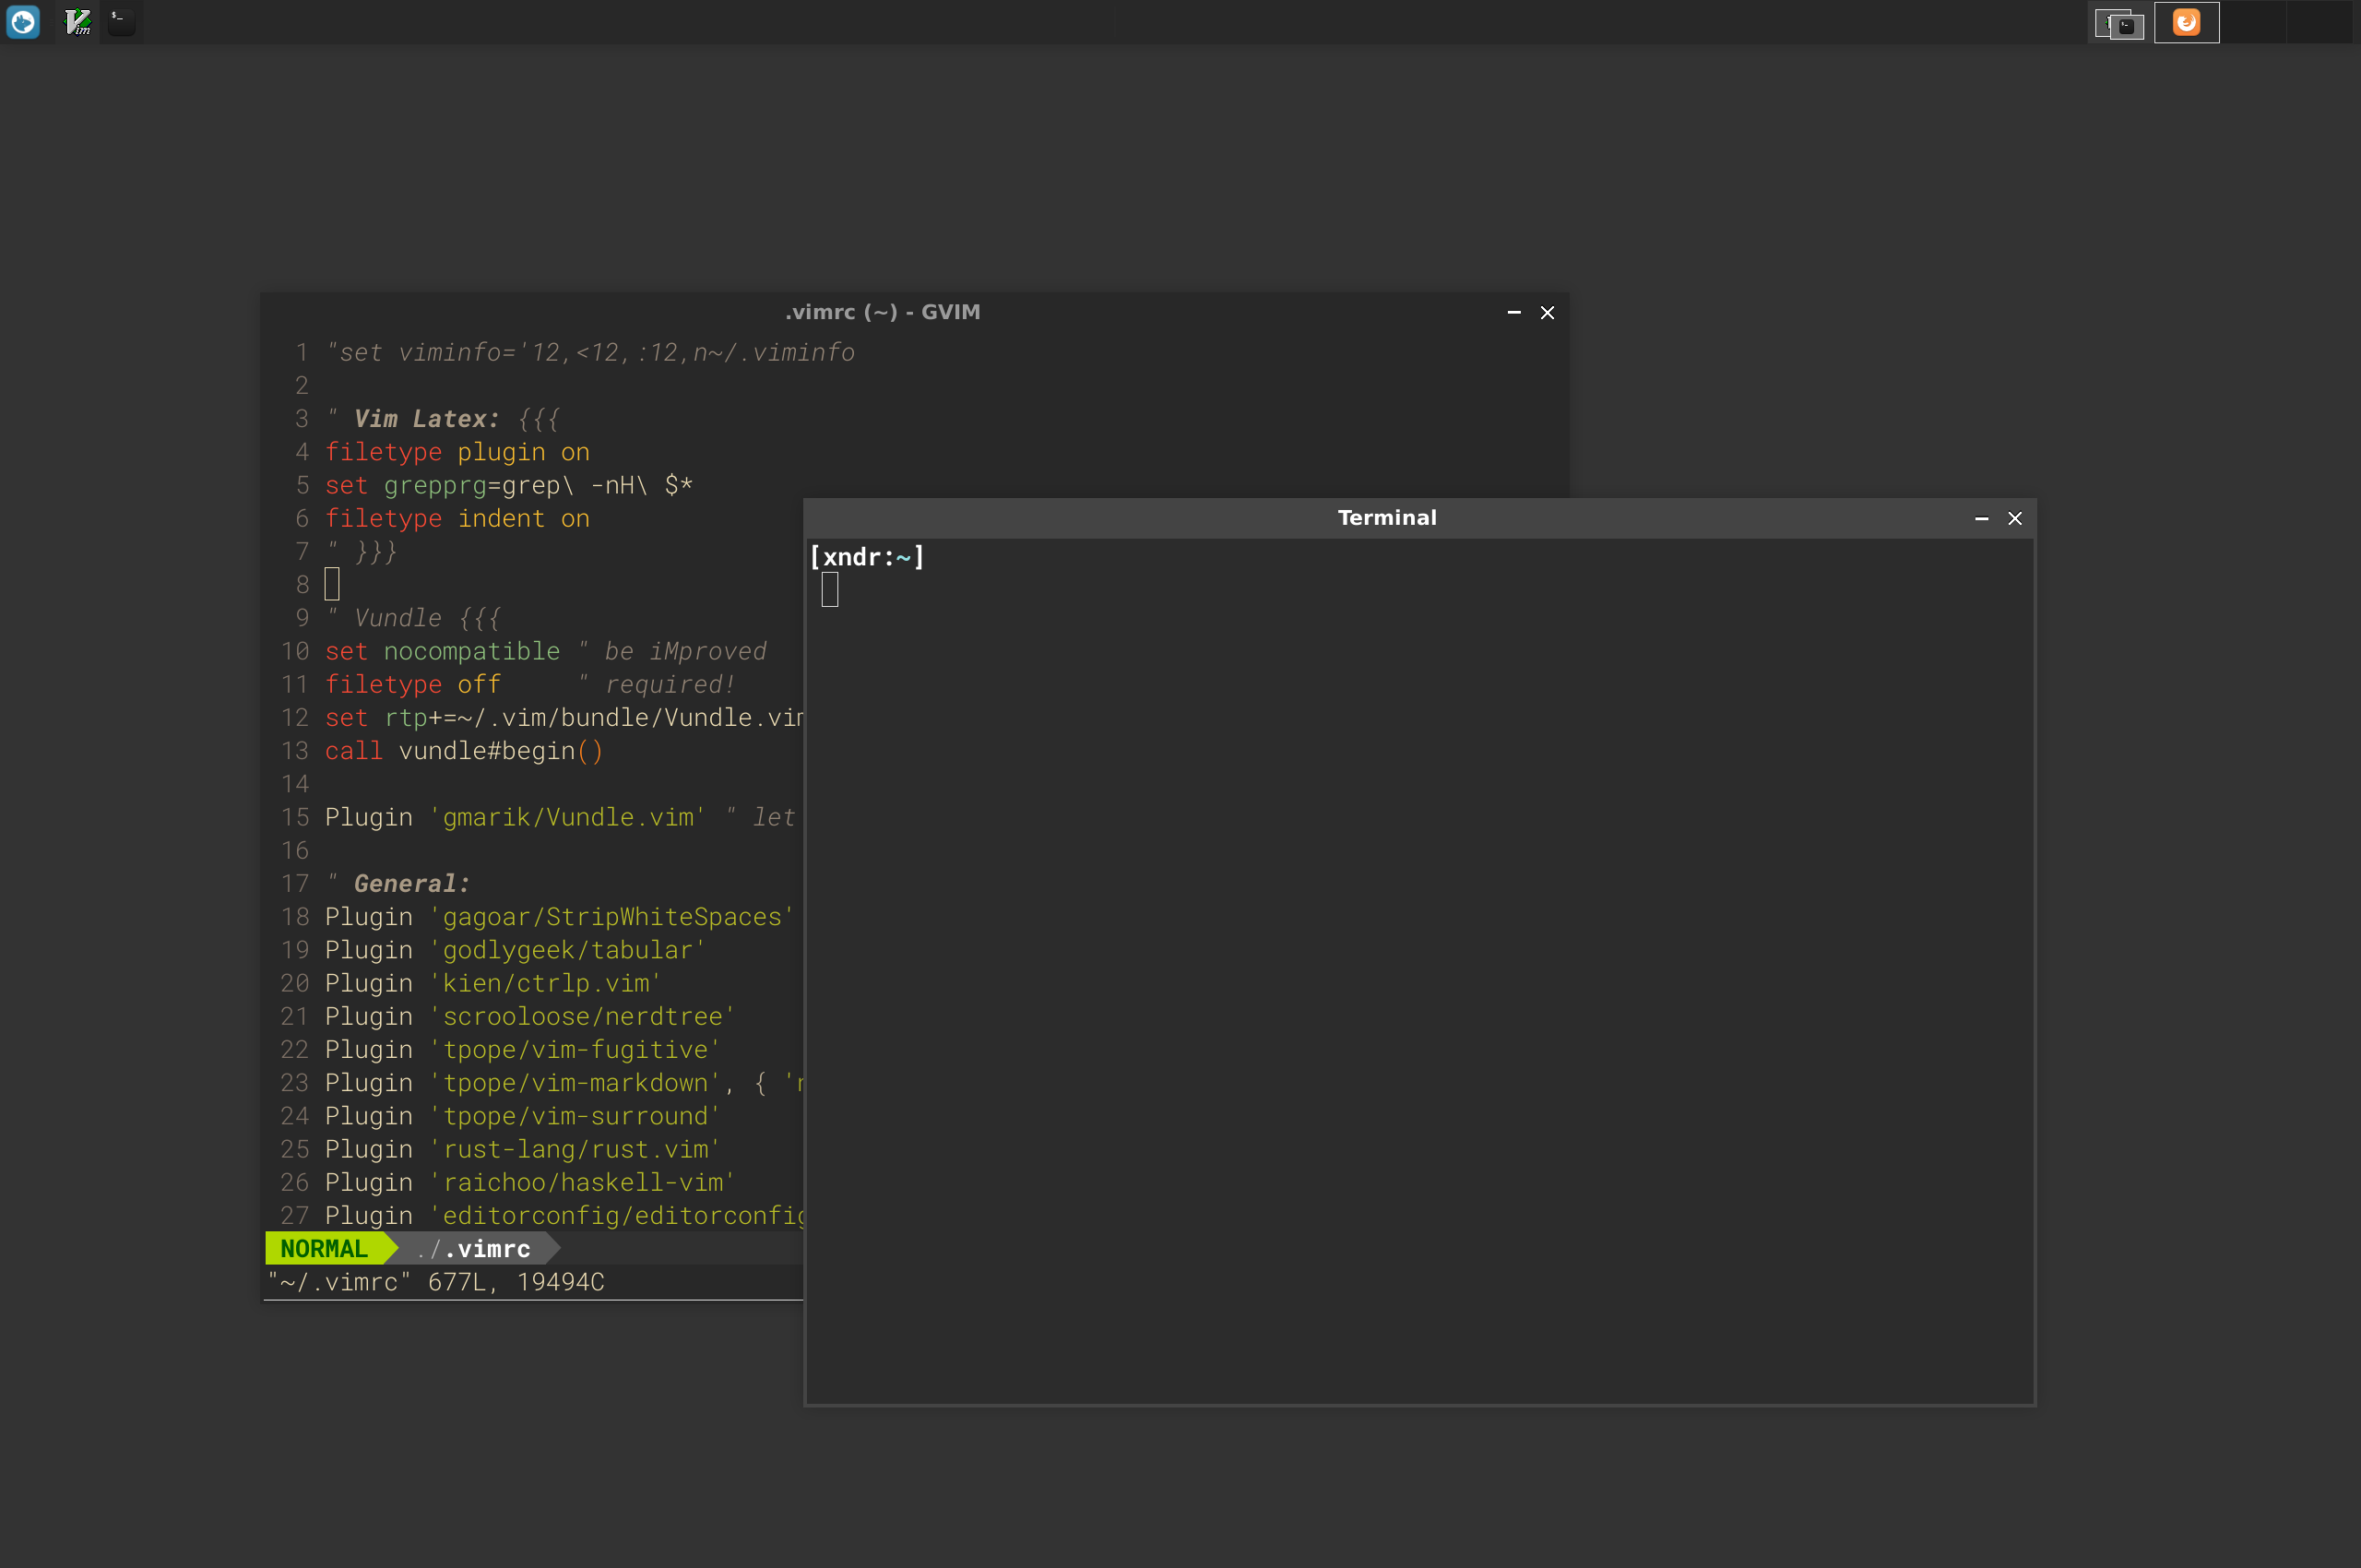Click the Terminal title bar
This screenshot has height=1568, width=2361.
(1386, 518)
